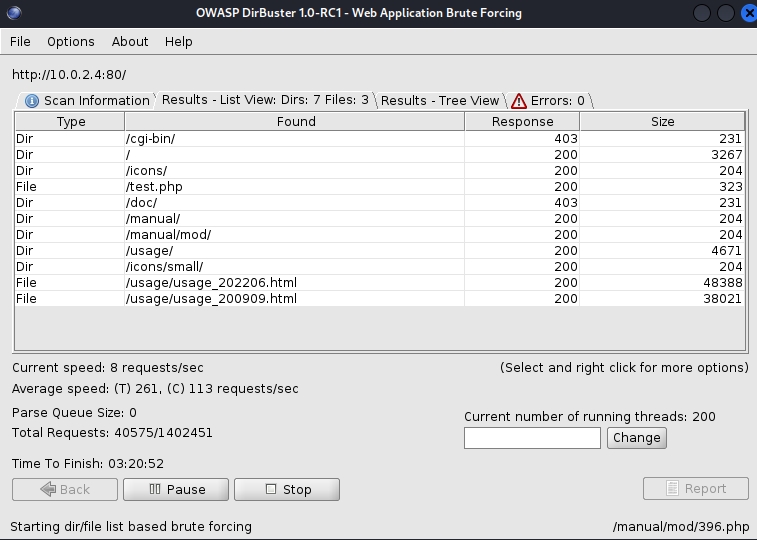Open the Options menu

pos(71,42)
